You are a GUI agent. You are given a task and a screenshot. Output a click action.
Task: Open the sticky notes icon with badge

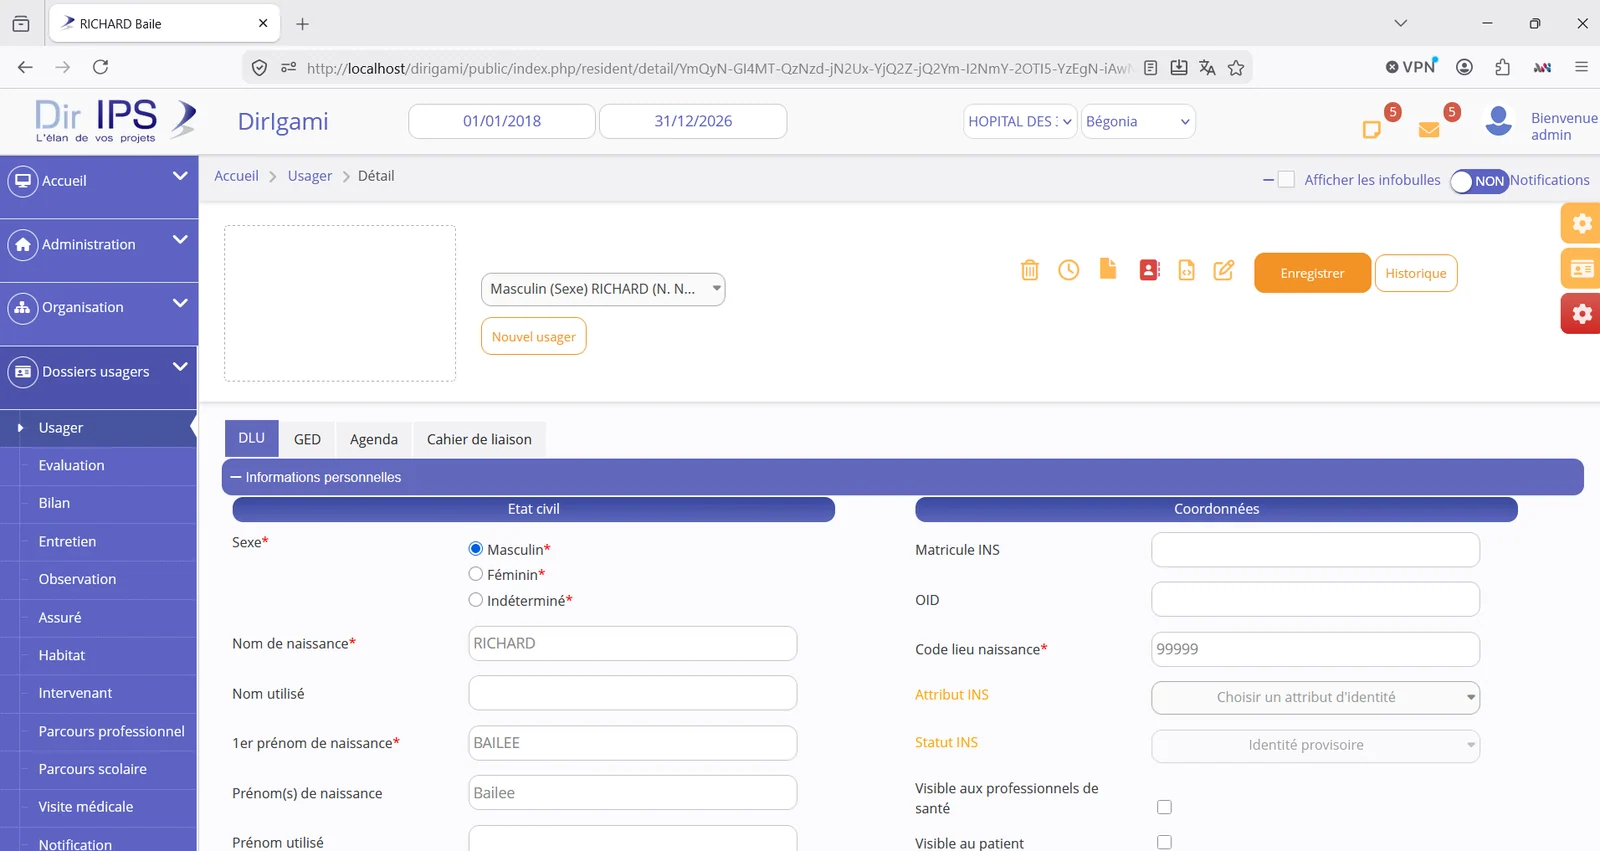point(1372,129)
